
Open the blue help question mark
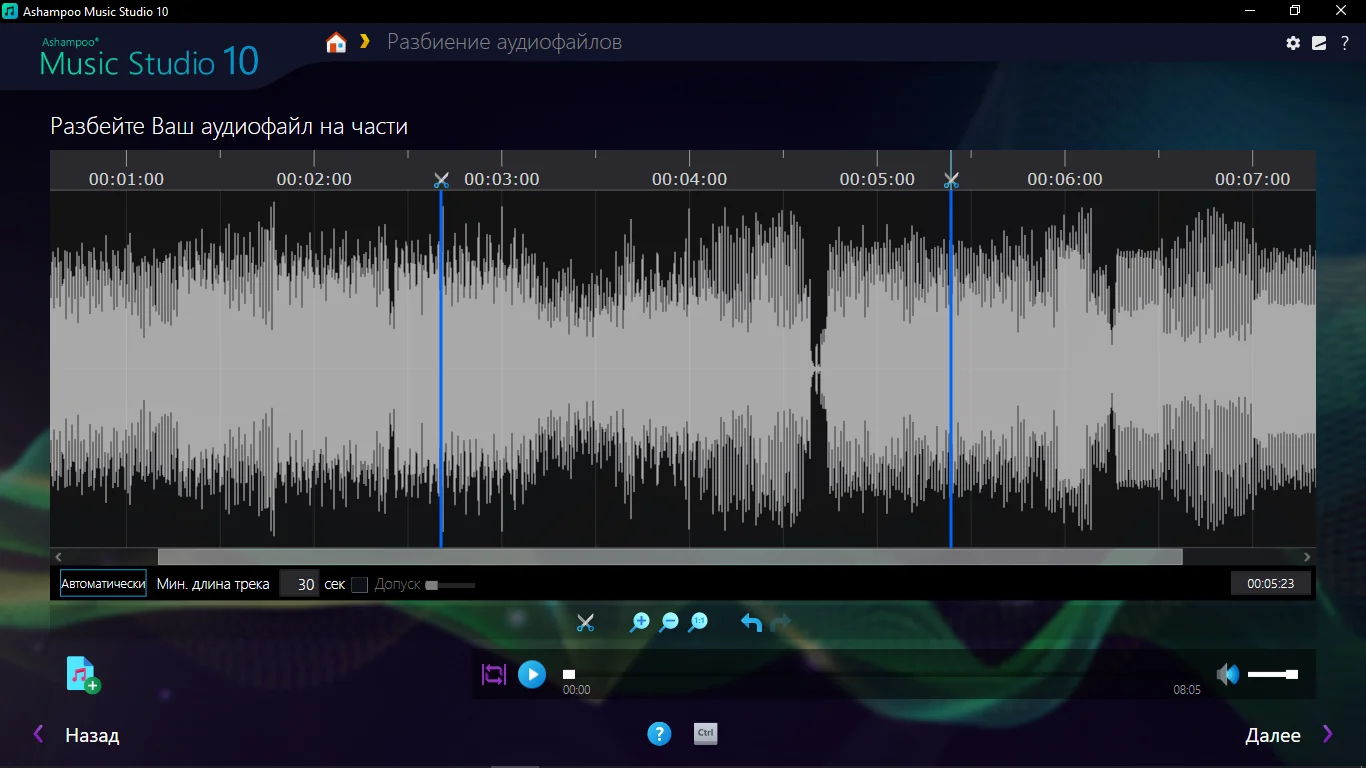658,734
